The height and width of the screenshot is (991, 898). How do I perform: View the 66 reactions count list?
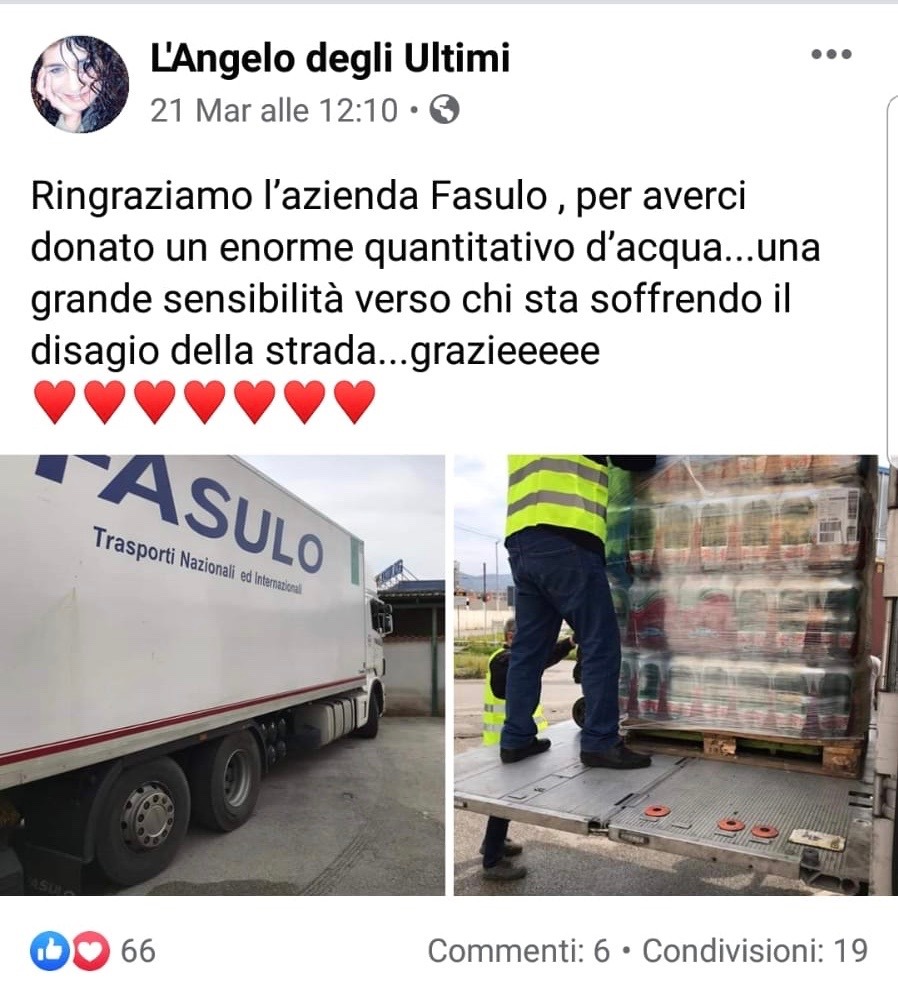tap(138, 951)
